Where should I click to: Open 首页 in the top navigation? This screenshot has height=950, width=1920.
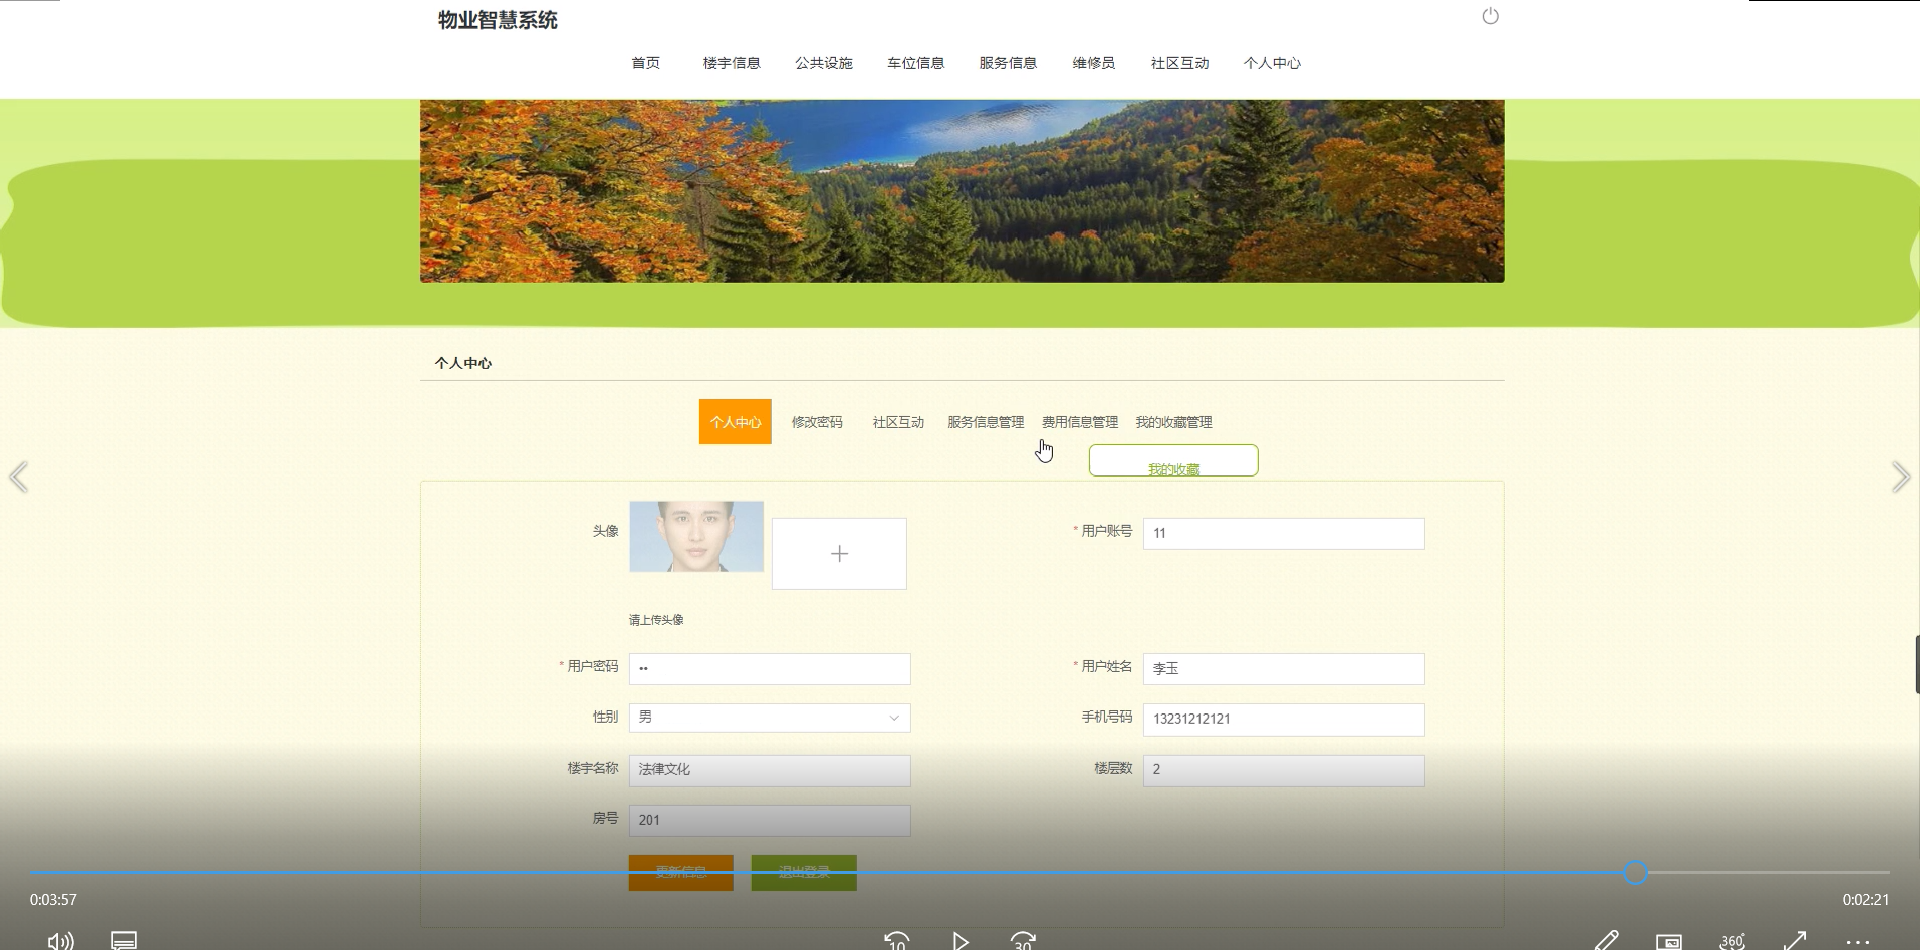tap(646, 63)
